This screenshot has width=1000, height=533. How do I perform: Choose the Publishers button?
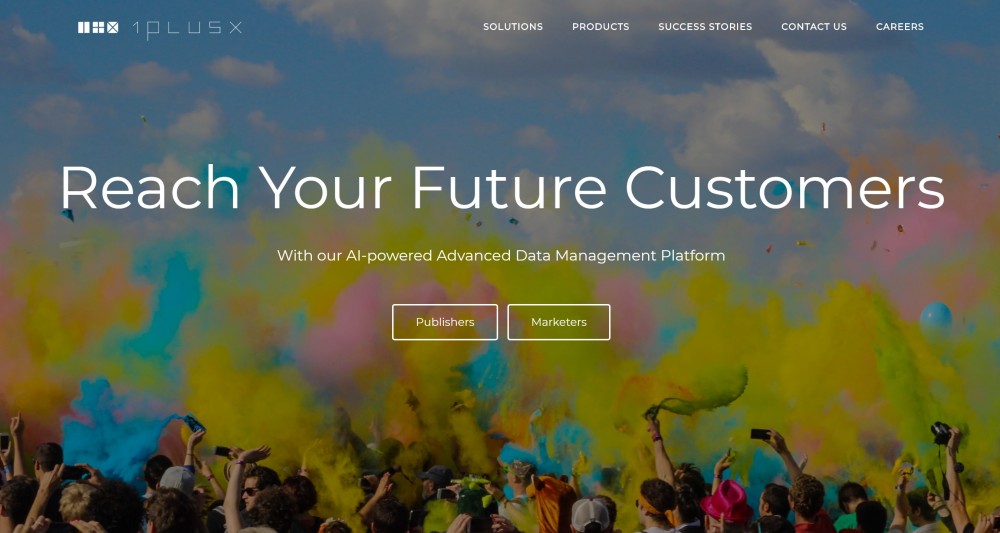tap(445, 322)
